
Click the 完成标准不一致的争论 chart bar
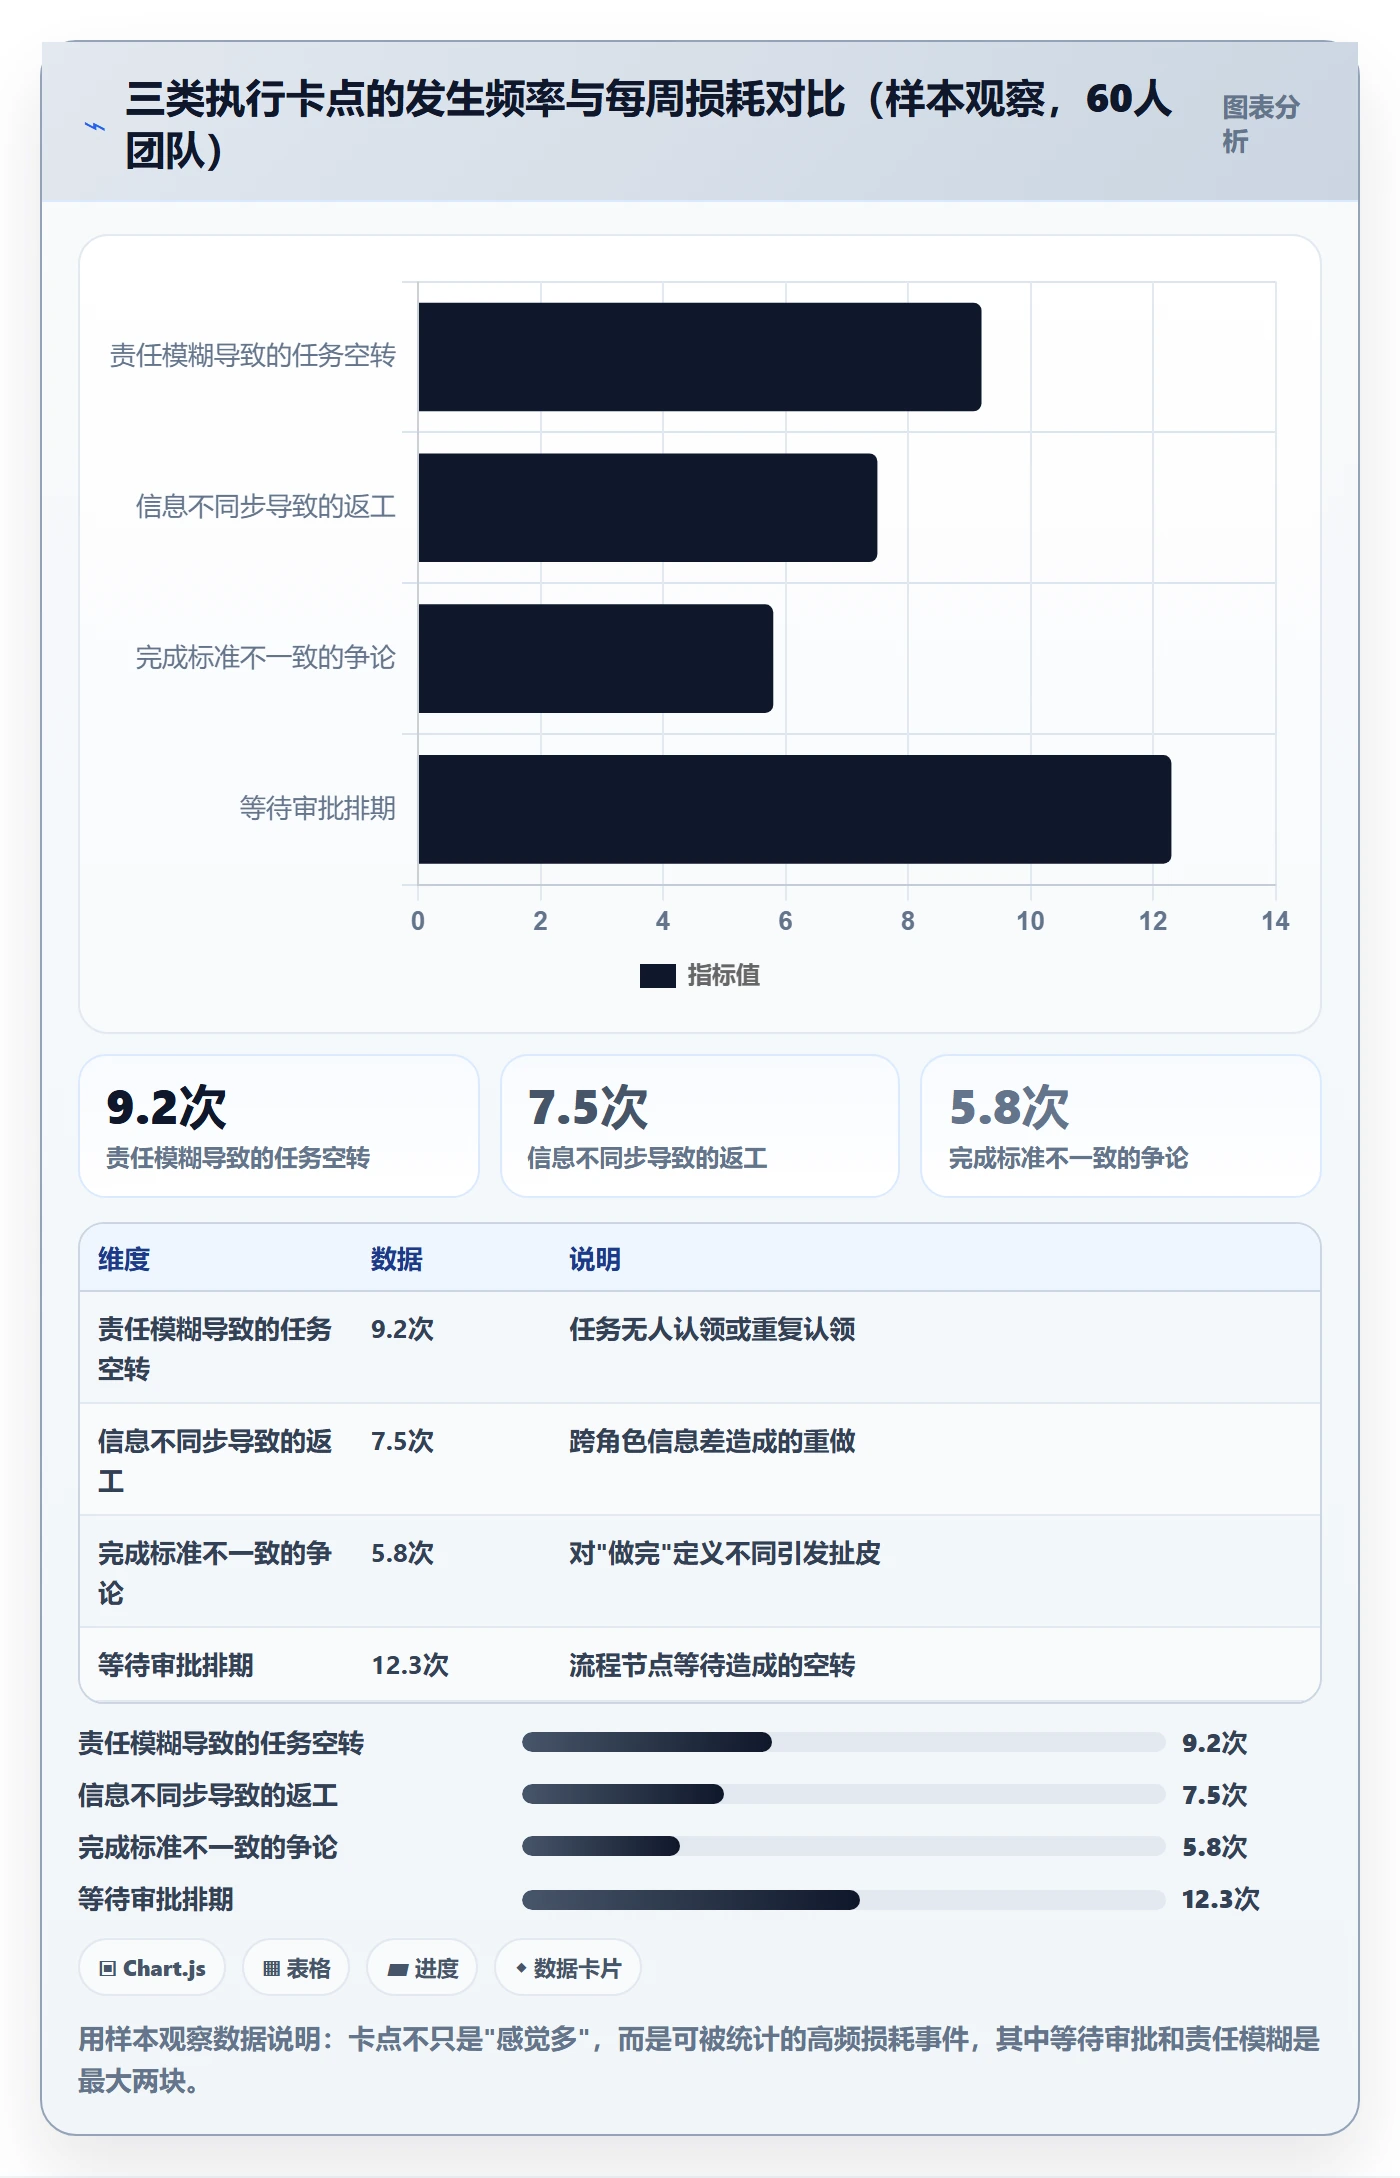pyautogui.click(x=596, y=658)
